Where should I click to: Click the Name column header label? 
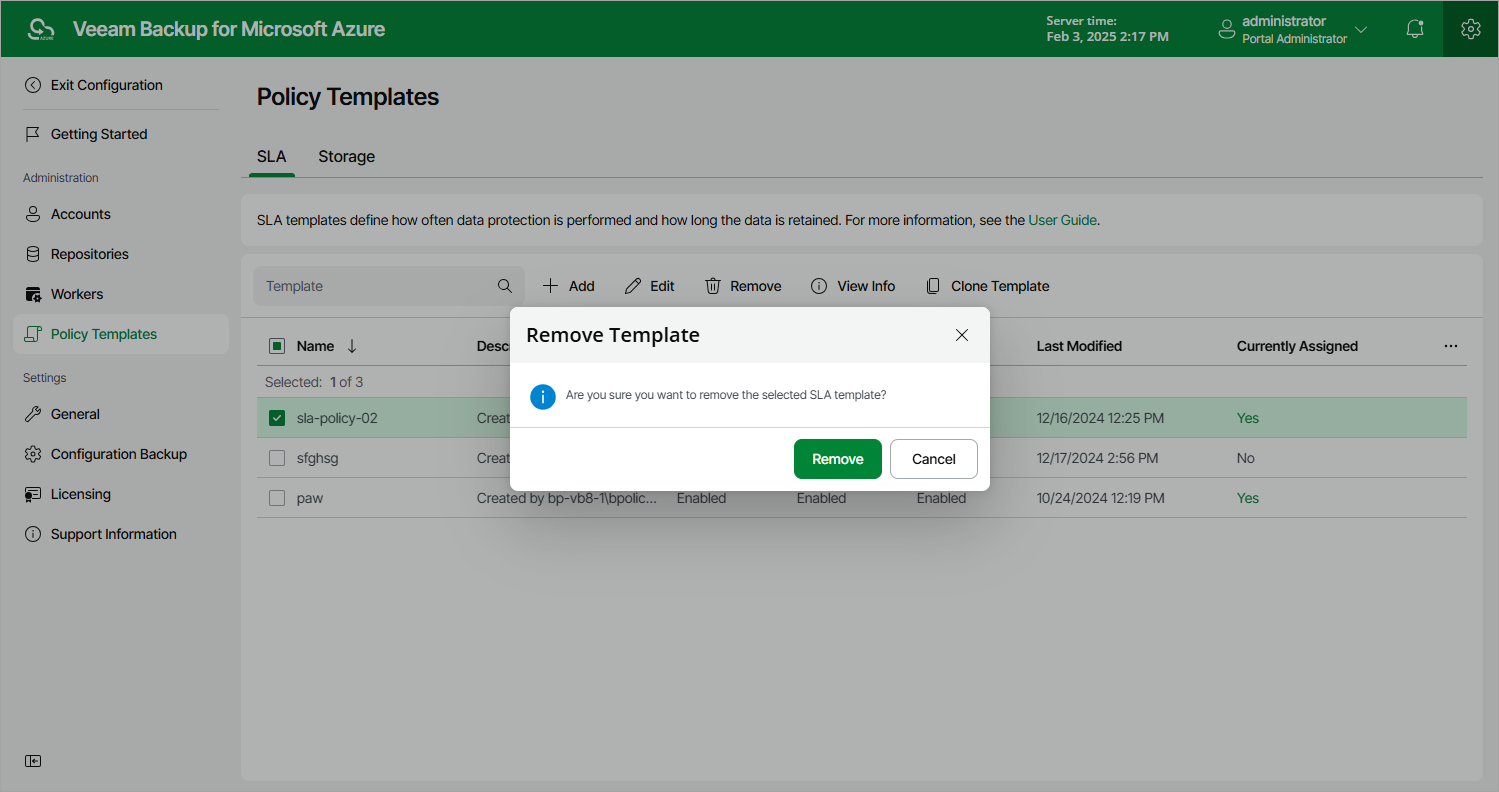tap(315, 346)
